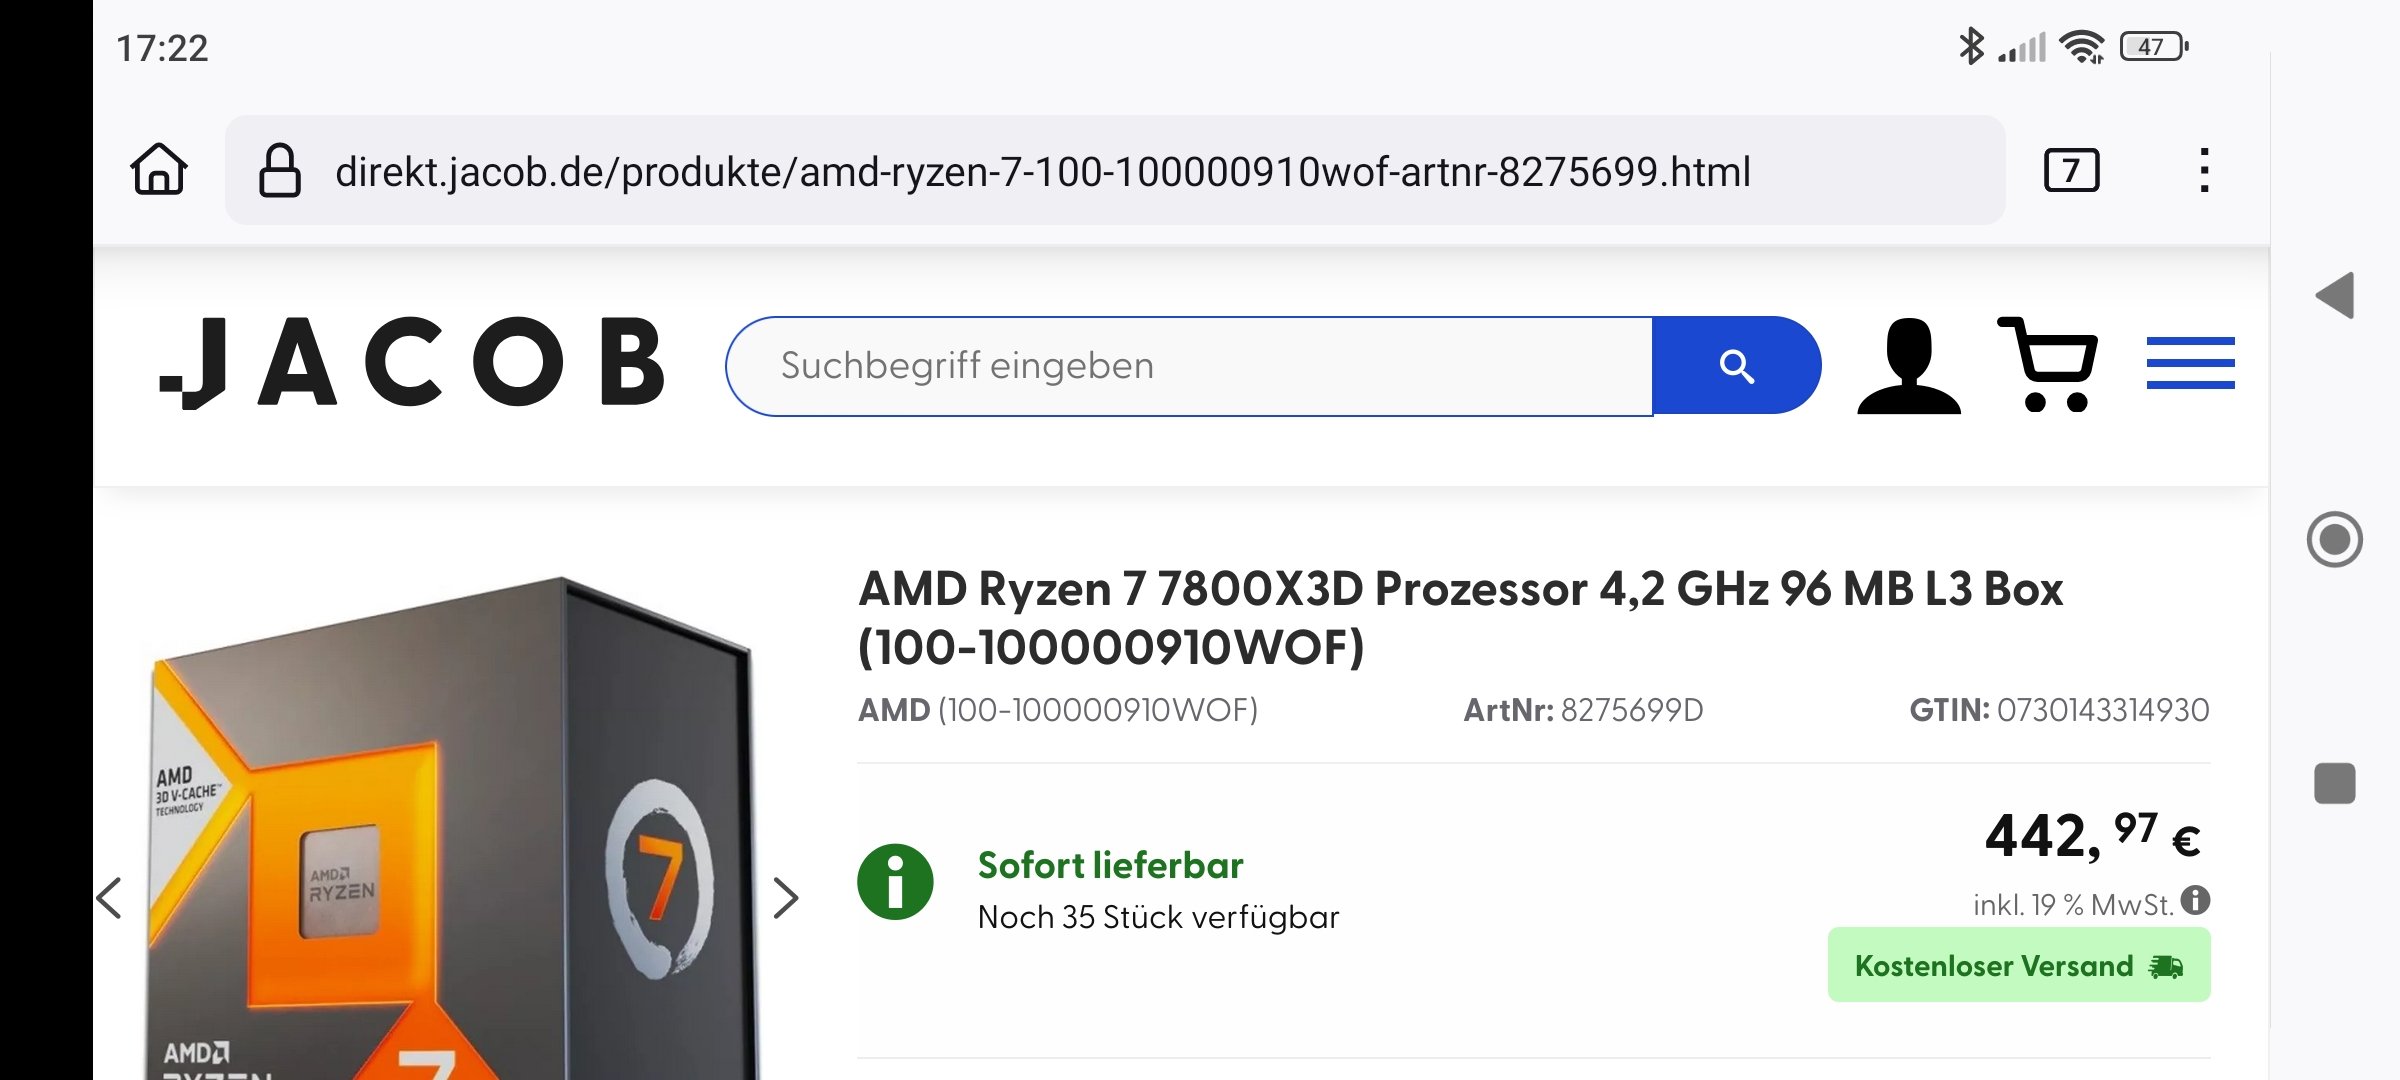Click the AMD brand link
Image resolution: width=2400 pixels, height=1080 pixels.
coord(893,710)
